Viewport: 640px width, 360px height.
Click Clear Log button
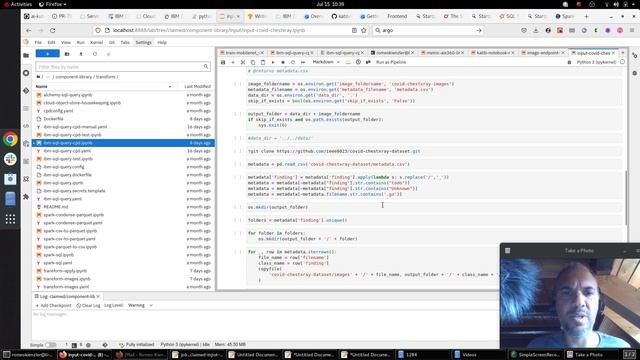[x=88, y=305]
